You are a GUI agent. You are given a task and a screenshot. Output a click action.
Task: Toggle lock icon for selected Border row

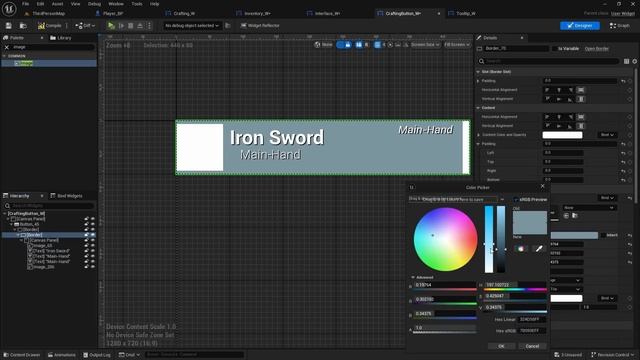tap(87, 235)
